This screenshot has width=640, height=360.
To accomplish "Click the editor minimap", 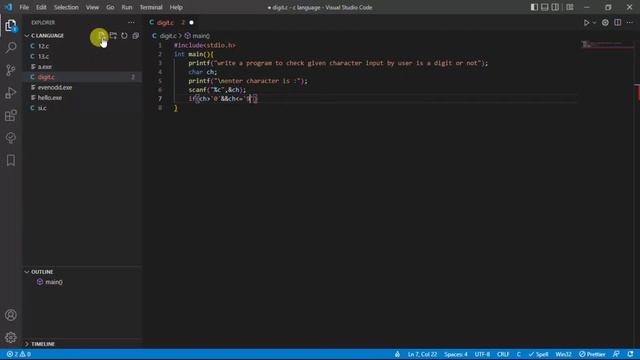I will coord(607,44).
